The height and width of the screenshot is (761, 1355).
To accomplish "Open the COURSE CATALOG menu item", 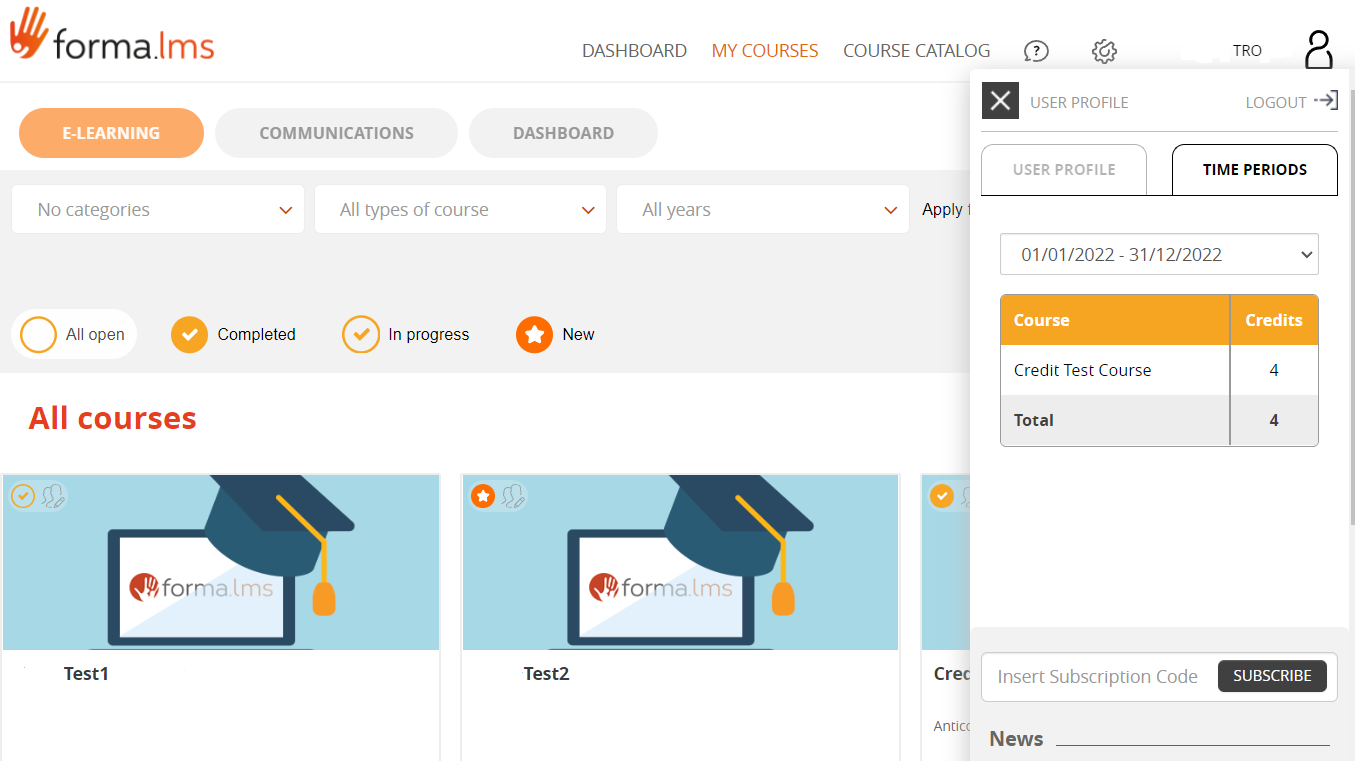I will [x=916, y=50].
